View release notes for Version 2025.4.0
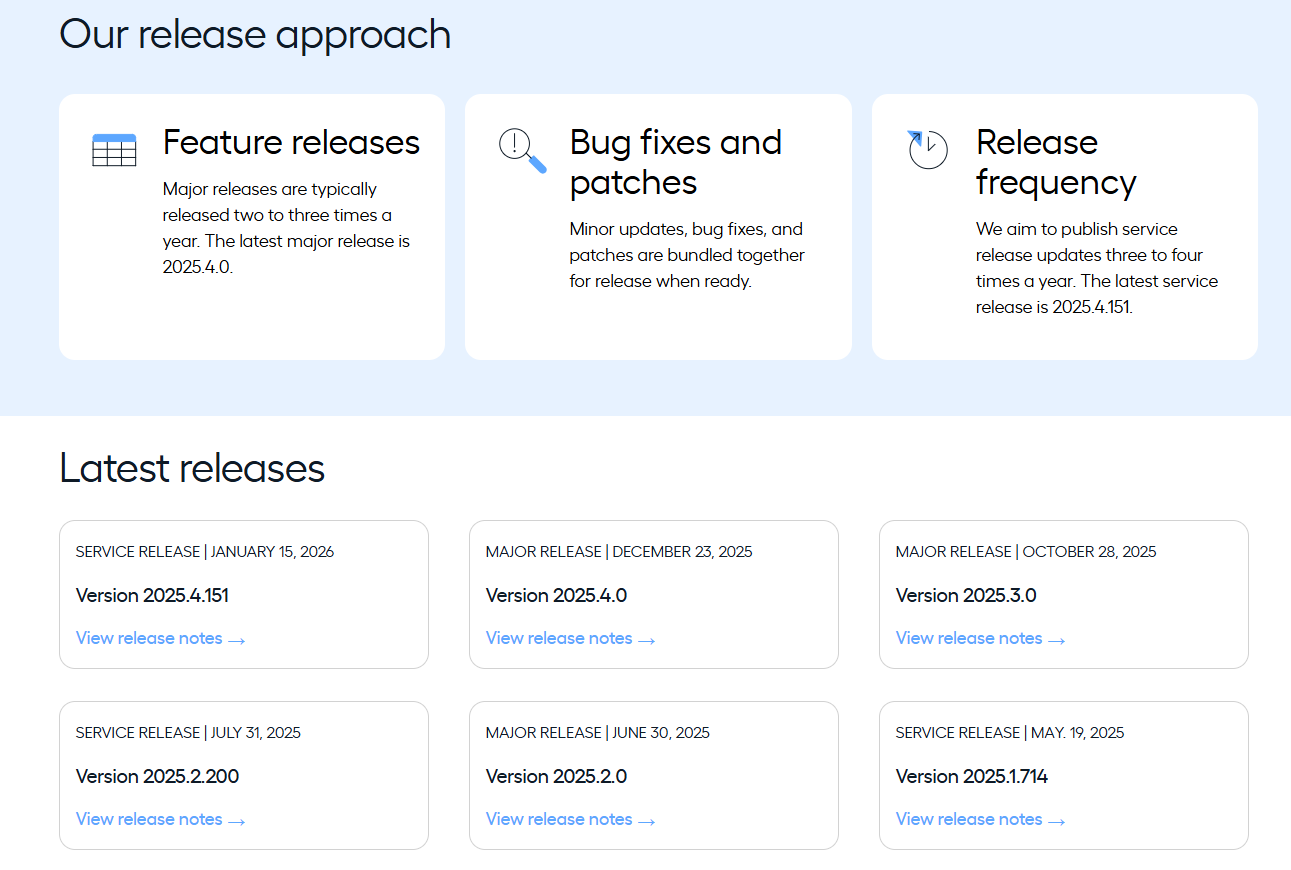This screenshot has width=1291, height=870. click(570, 639)
